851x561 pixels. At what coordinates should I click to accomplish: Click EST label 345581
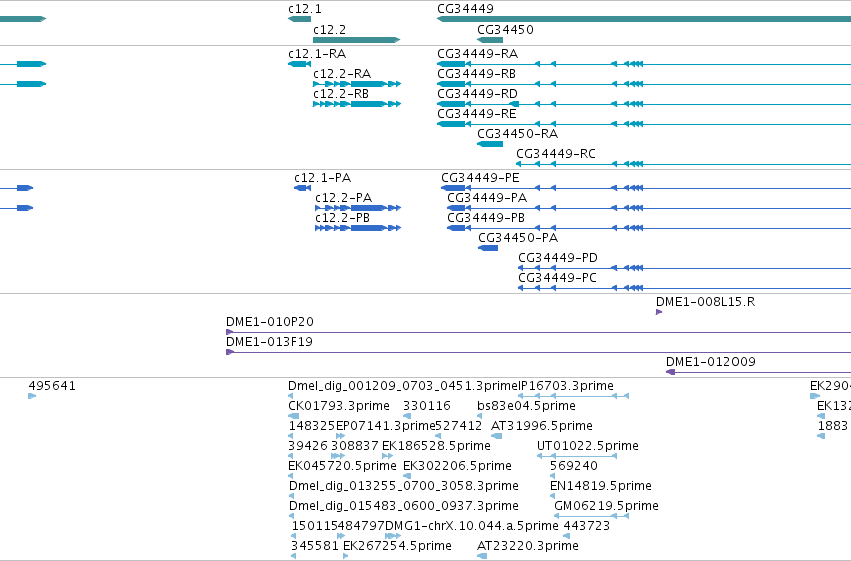(x=315, y=547)
